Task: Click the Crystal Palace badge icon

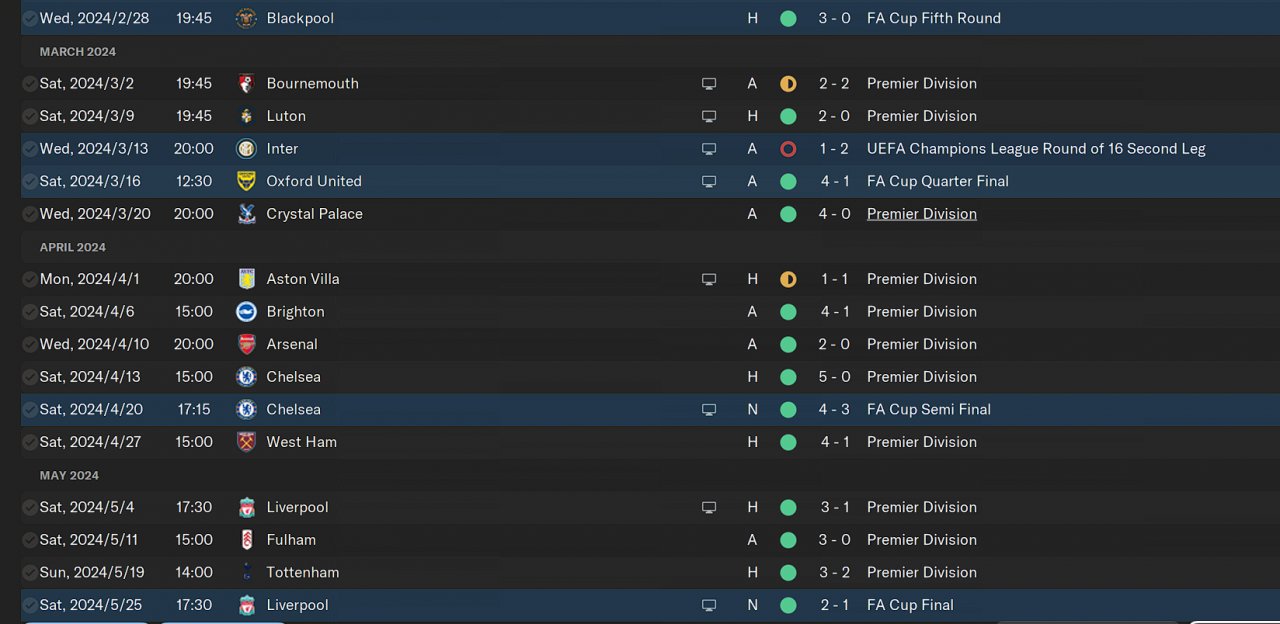Action: point(246,214)
